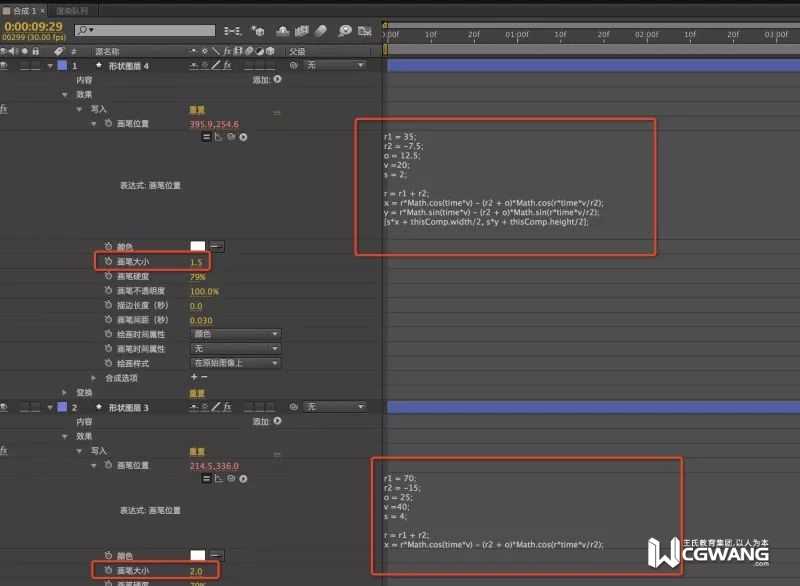Open the parent dropdown of 形状图层 4
Image resolution: width=800 pixels, height=586 pixels.
(x=335, y=65)
